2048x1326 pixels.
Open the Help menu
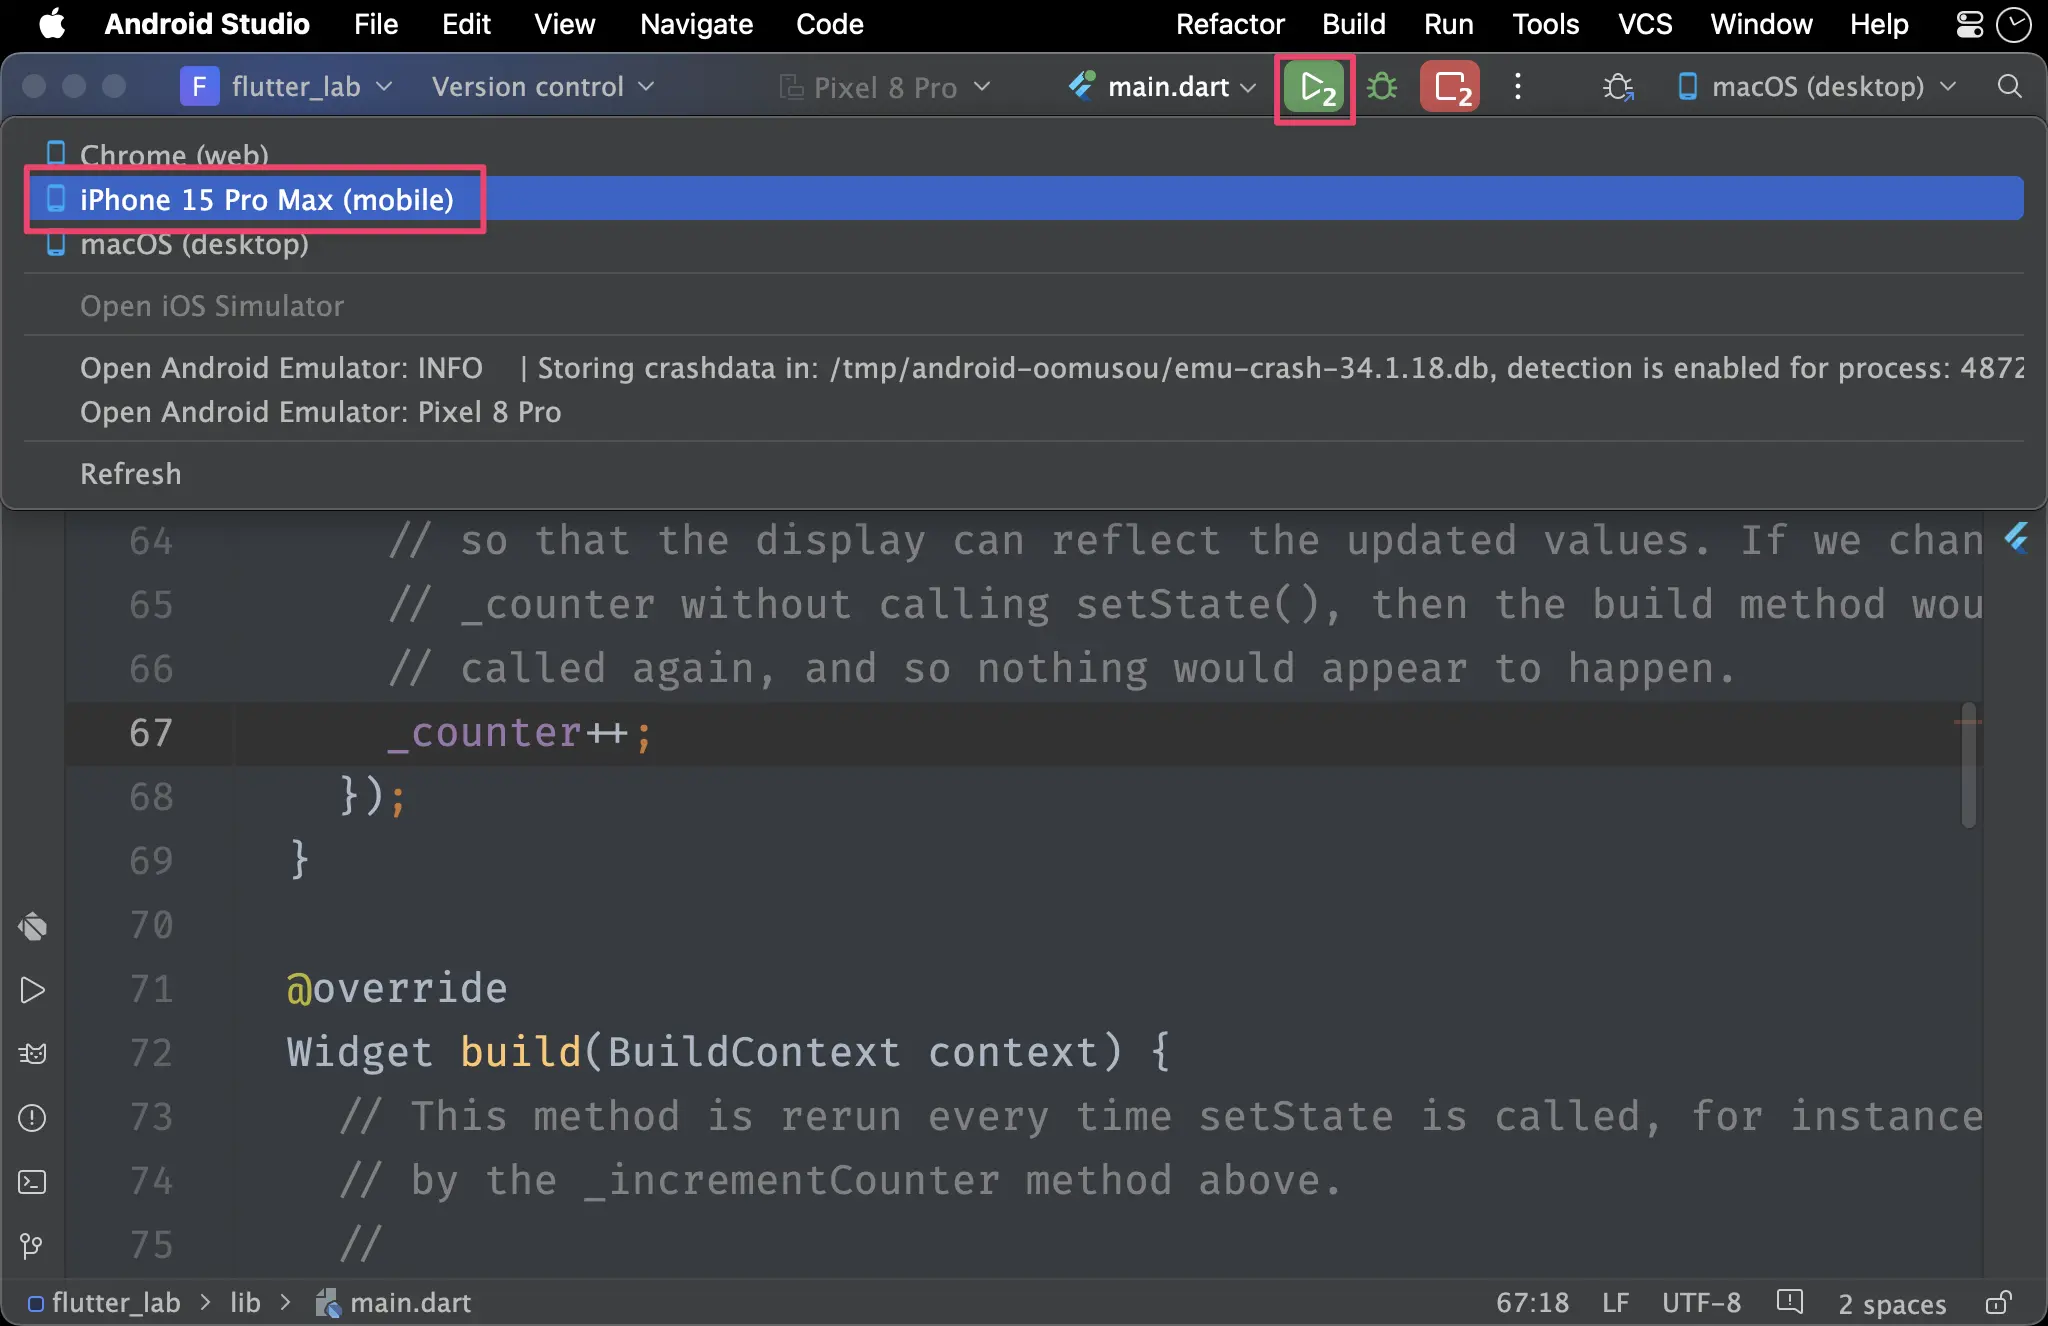pos(1879,24)
